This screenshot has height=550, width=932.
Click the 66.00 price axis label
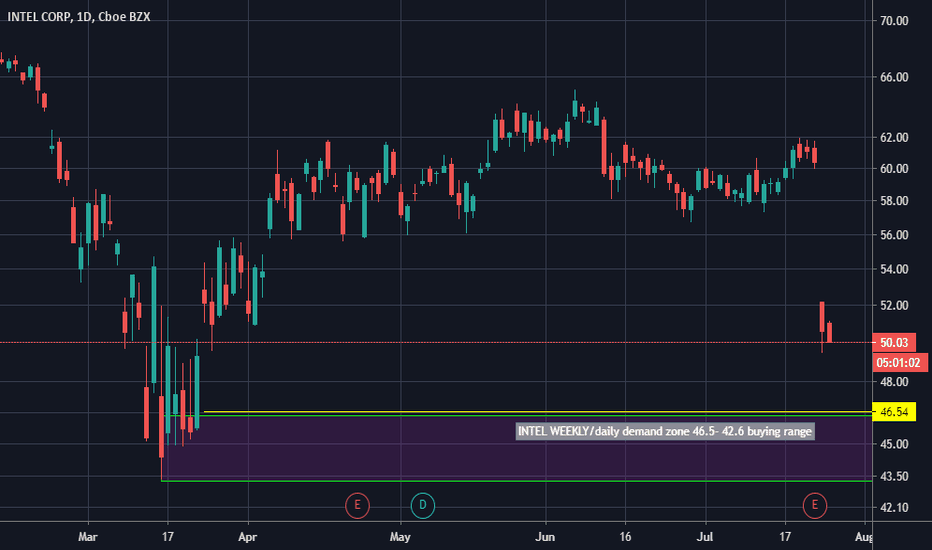click(894, 77)
